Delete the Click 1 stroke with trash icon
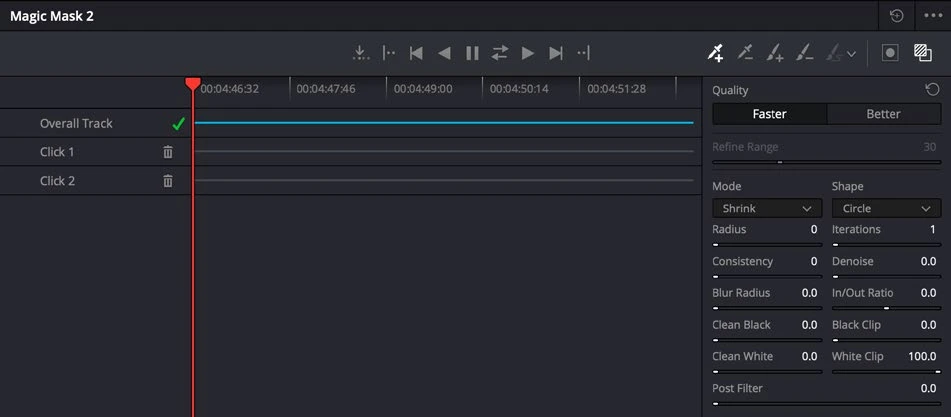This screenshot has width=951, height=417. tap(168, 152)
